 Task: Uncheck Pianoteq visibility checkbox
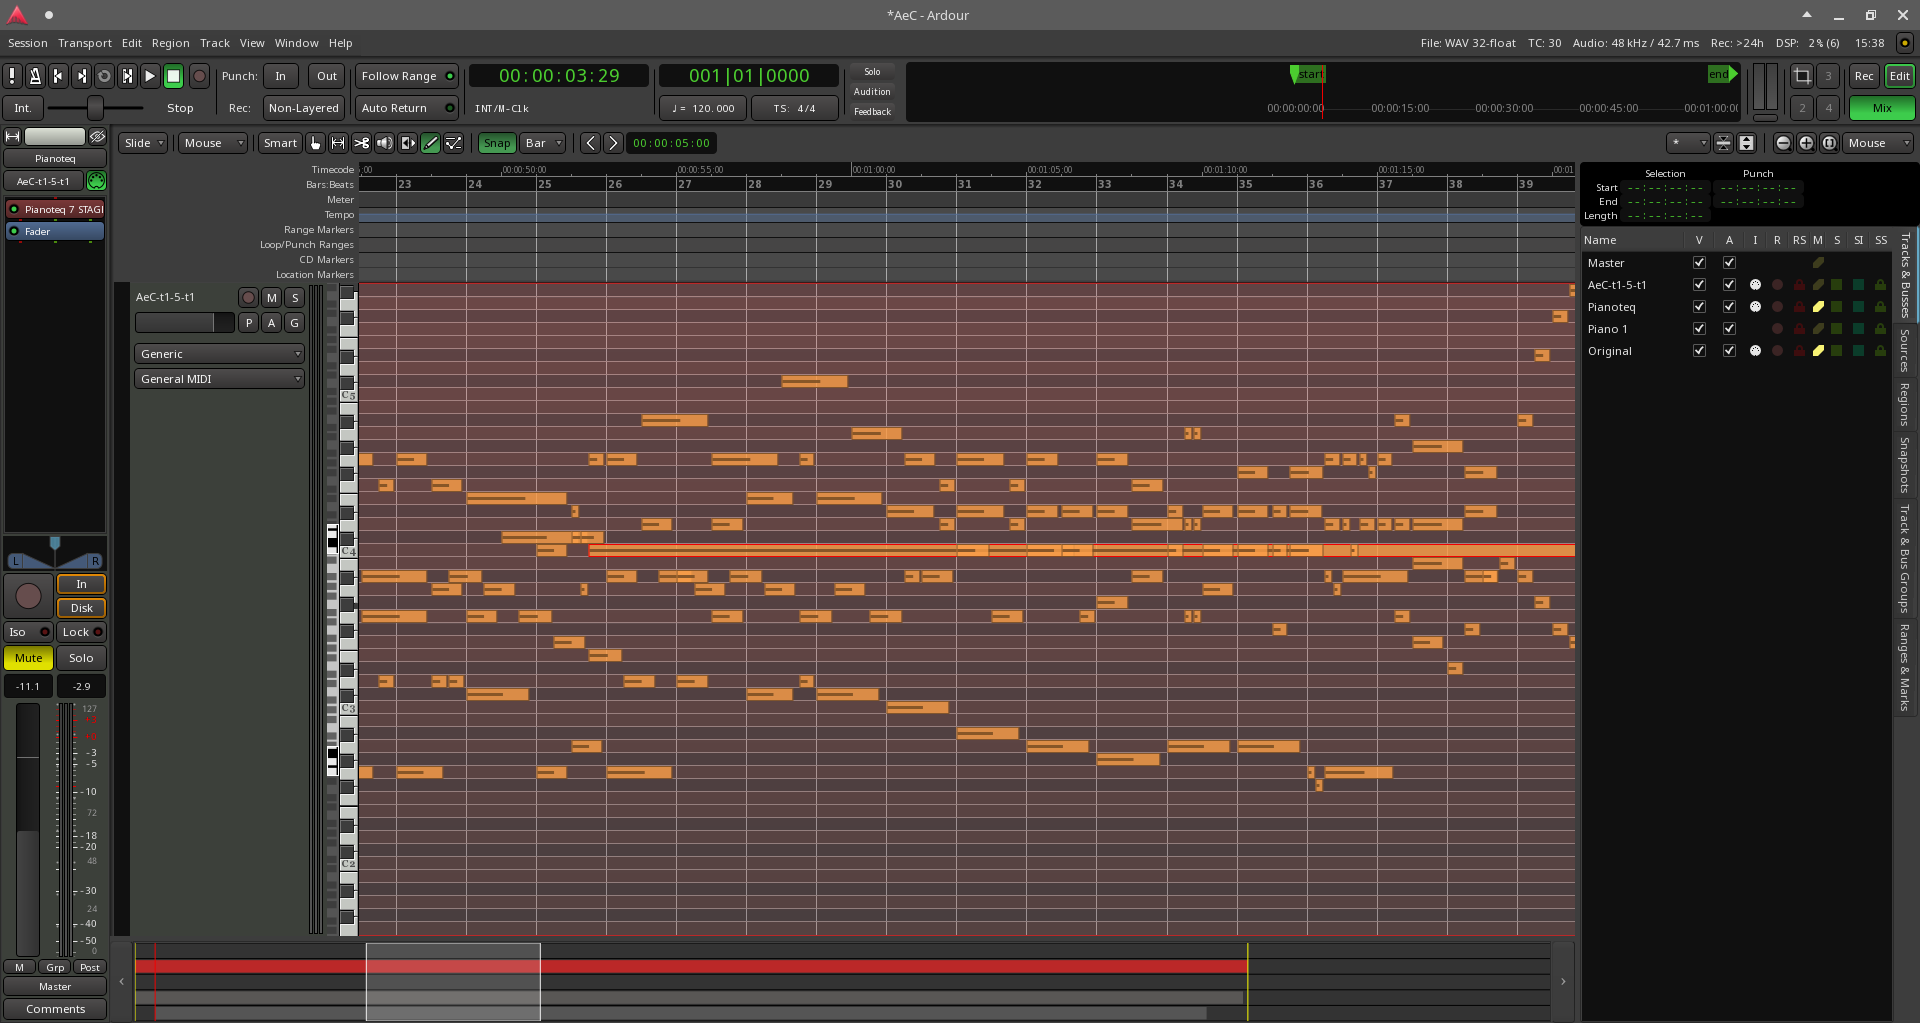tap(1699, 307)
